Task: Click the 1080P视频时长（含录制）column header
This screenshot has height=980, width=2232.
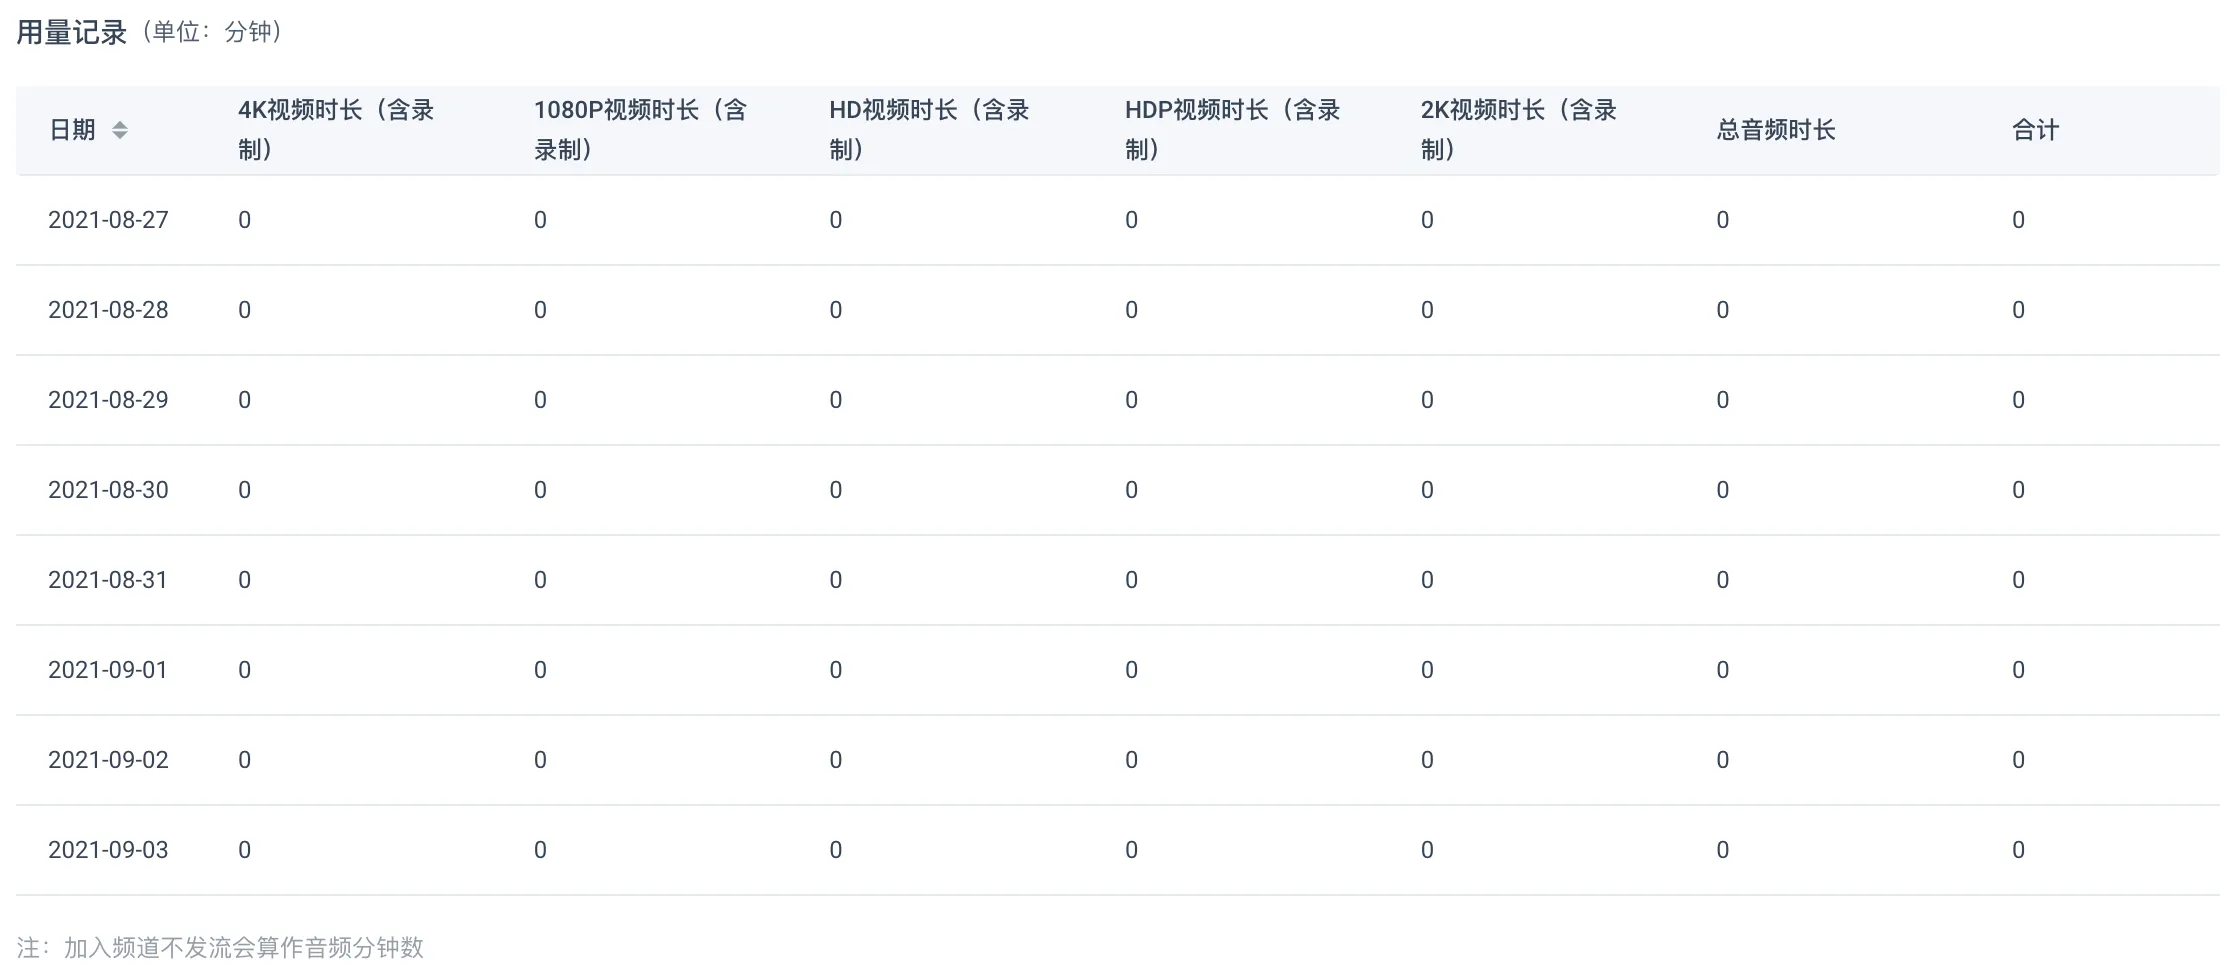Action: [x=640, y=130]
